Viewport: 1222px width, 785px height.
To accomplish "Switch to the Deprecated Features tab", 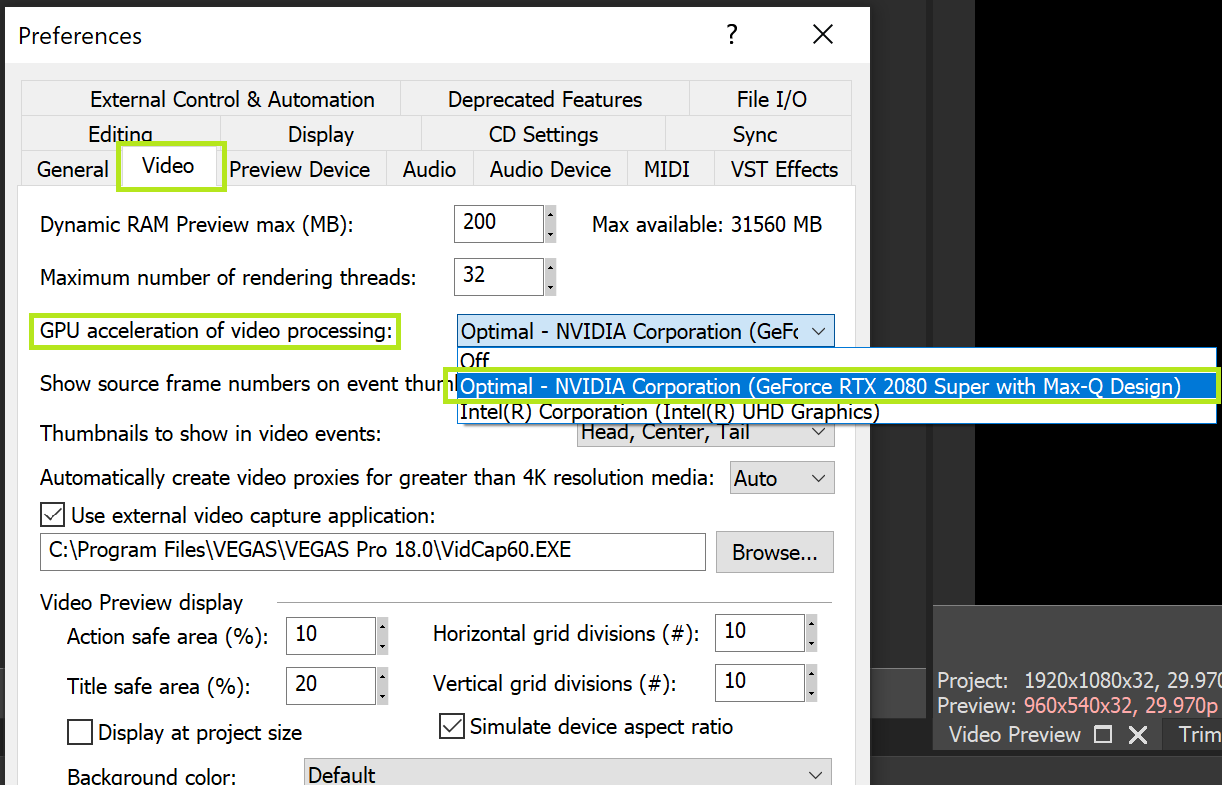I will pos(545,99).
